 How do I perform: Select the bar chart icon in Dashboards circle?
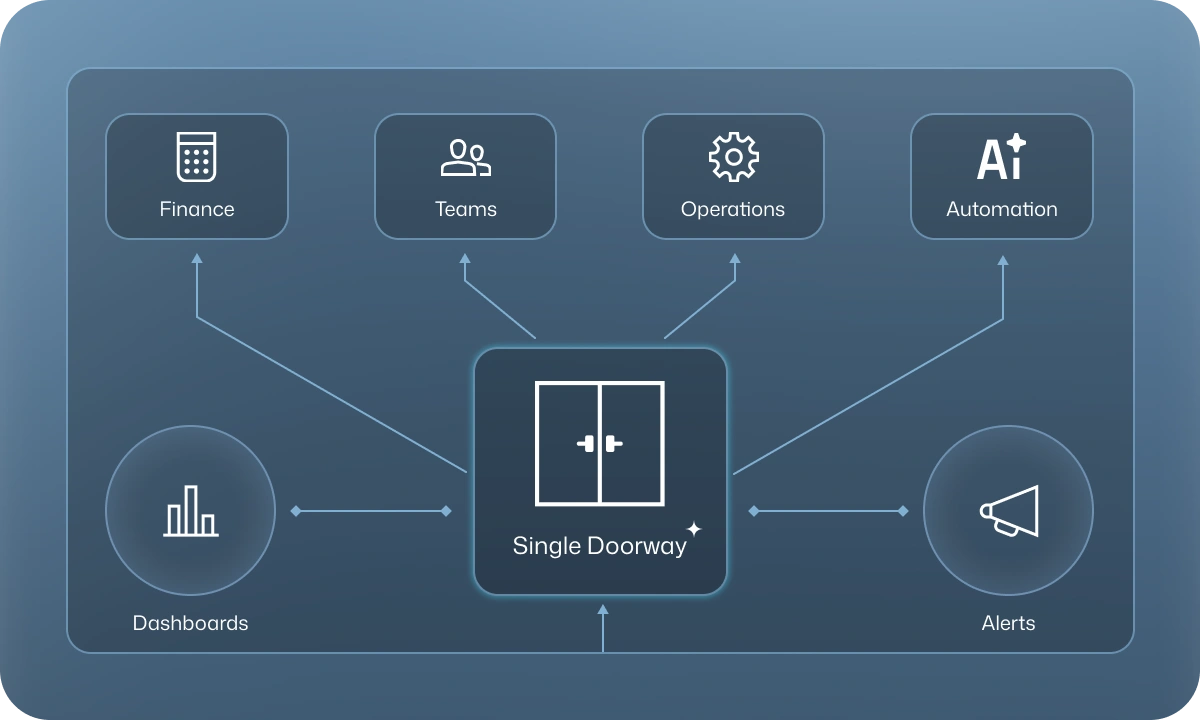click(x=190, y=511)
